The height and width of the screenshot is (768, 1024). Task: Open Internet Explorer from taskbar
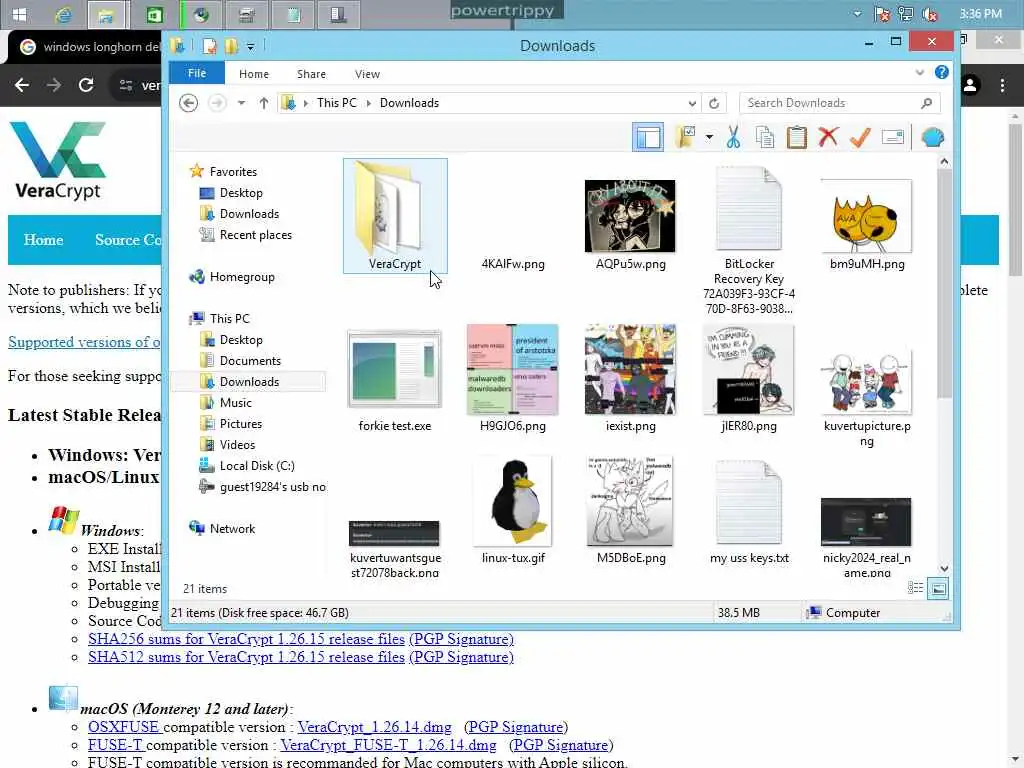[63, 14]
